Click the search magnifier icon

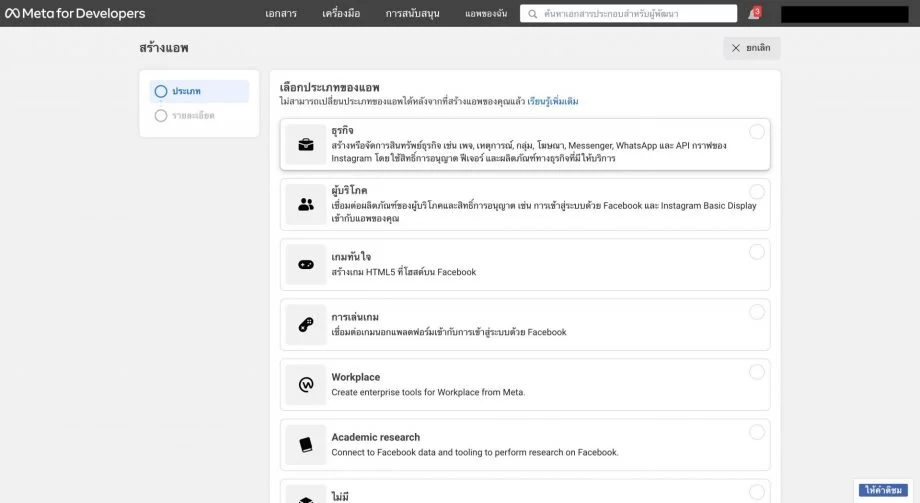[532, 13]
